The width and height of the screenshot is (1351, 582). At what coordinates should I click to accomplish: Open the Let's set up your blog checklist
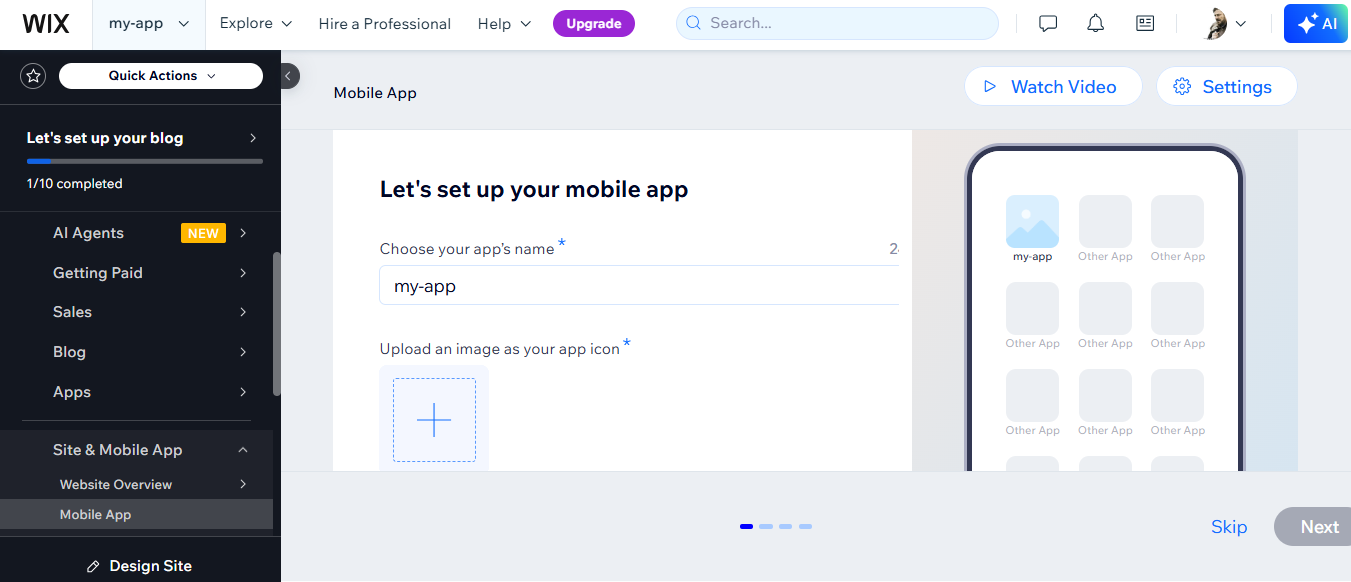click(141, 138)
